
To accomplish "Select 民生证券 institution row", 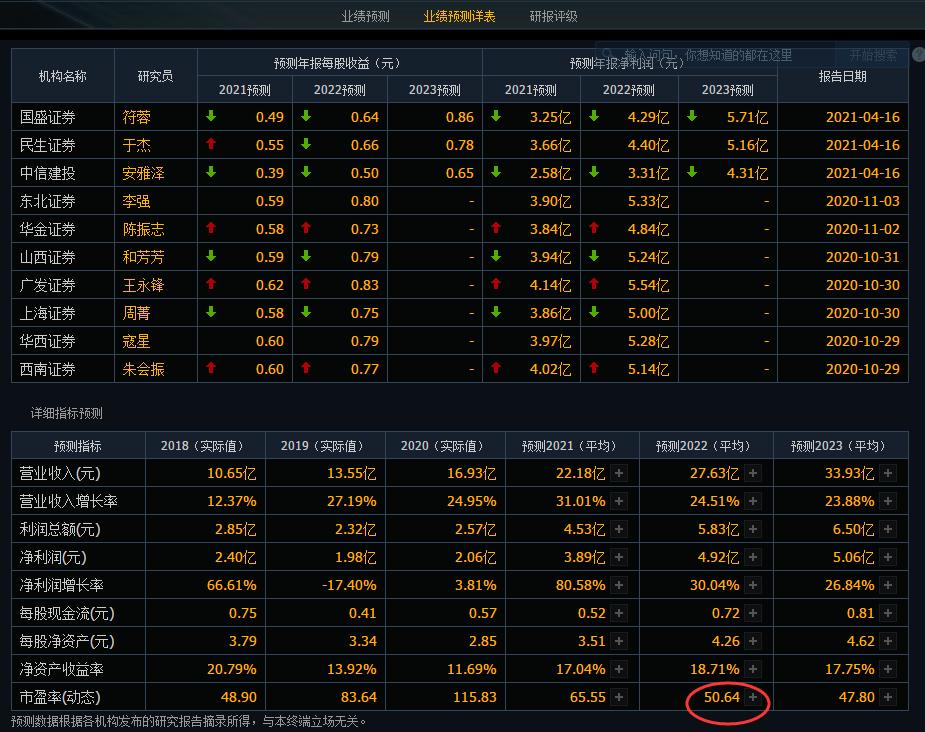I will click(x=460, y=145).
